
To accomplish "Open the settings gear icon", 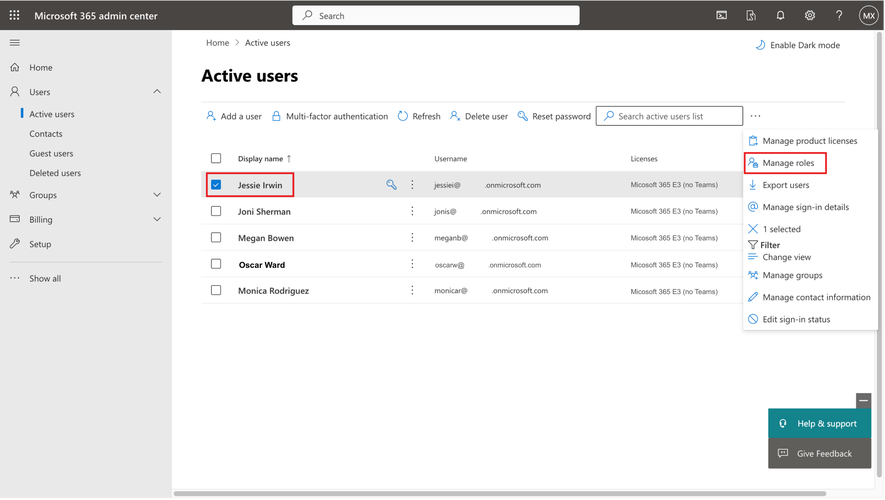I will click(809, 15).
